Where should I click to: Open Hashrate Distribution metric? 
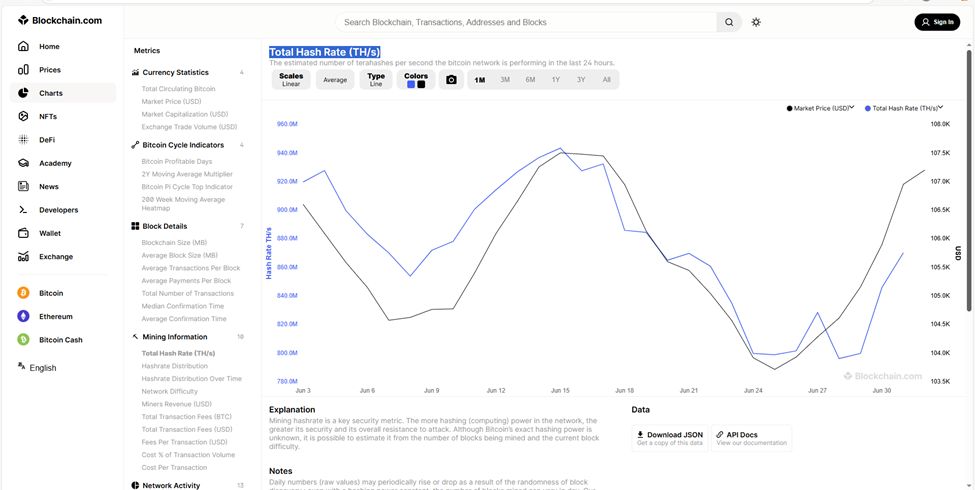[x=175, y=366]
